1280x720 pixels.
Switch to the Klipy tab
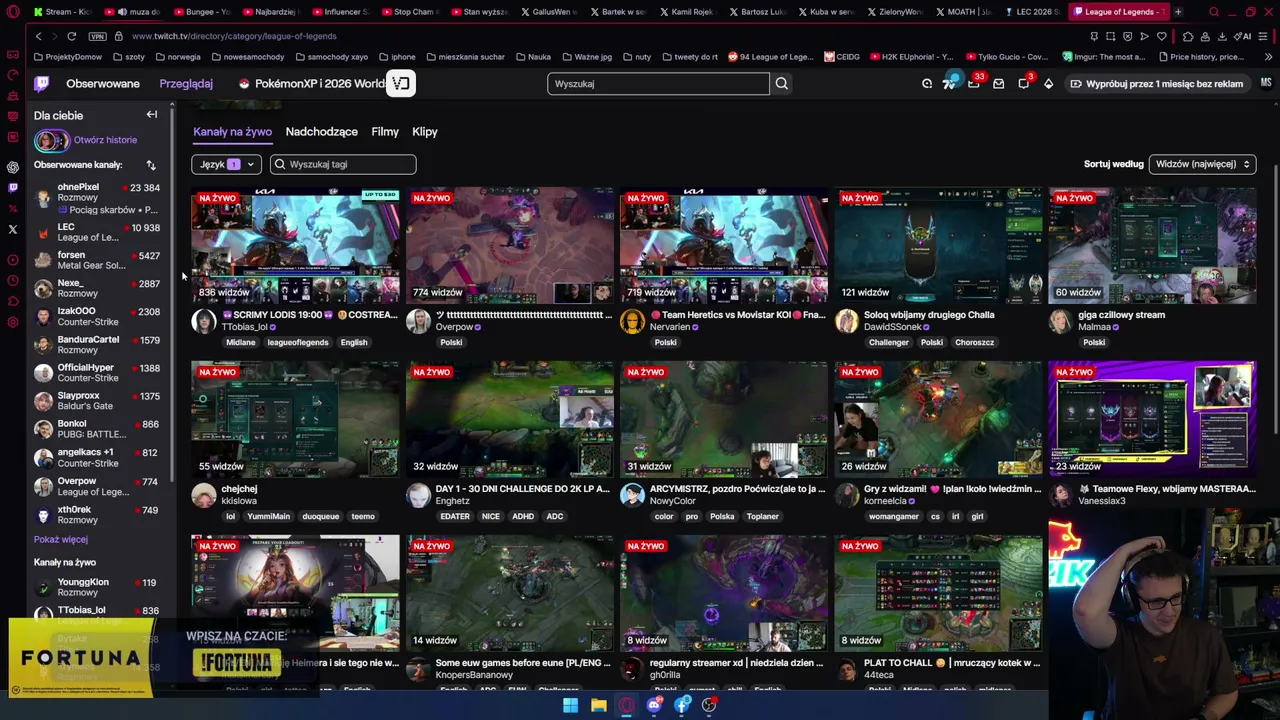click(x=425, y=132)
